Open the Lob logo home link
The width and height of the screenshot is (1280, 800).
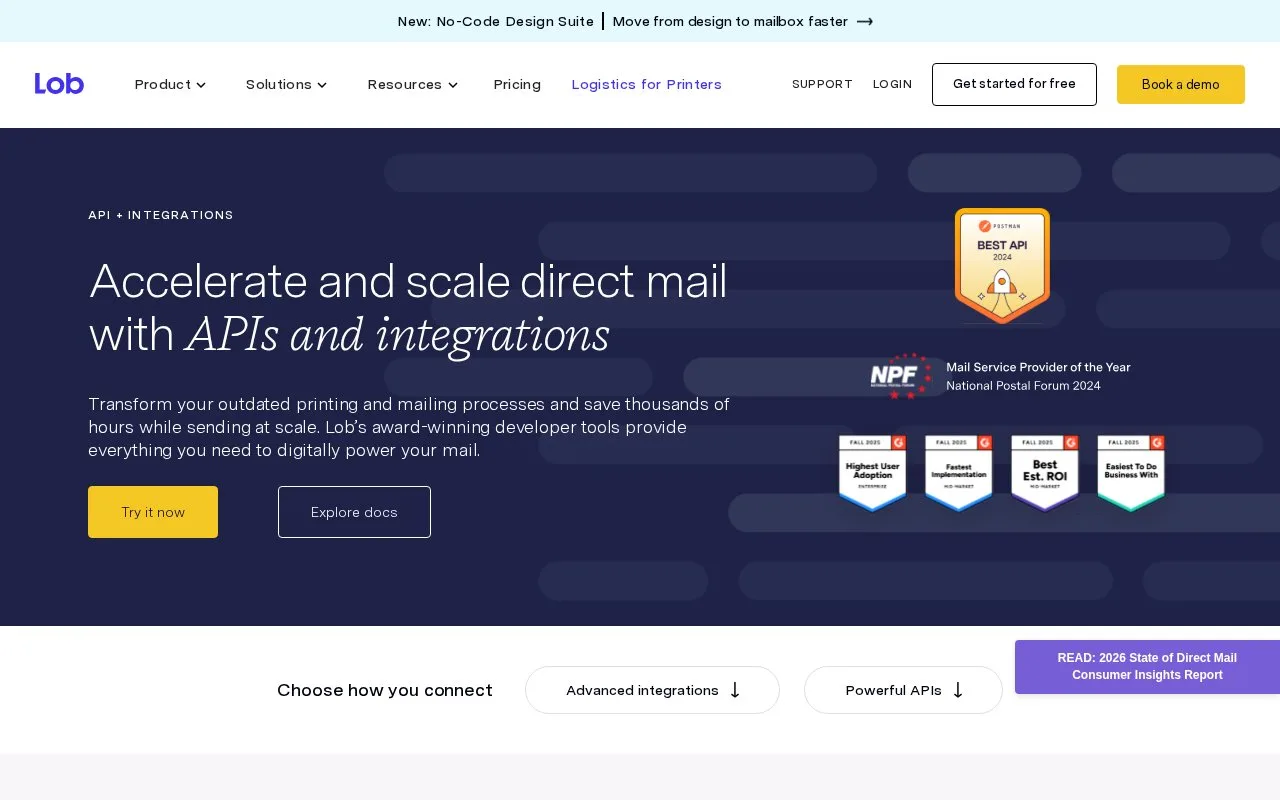pyautogui.click(x=59, y=84)
